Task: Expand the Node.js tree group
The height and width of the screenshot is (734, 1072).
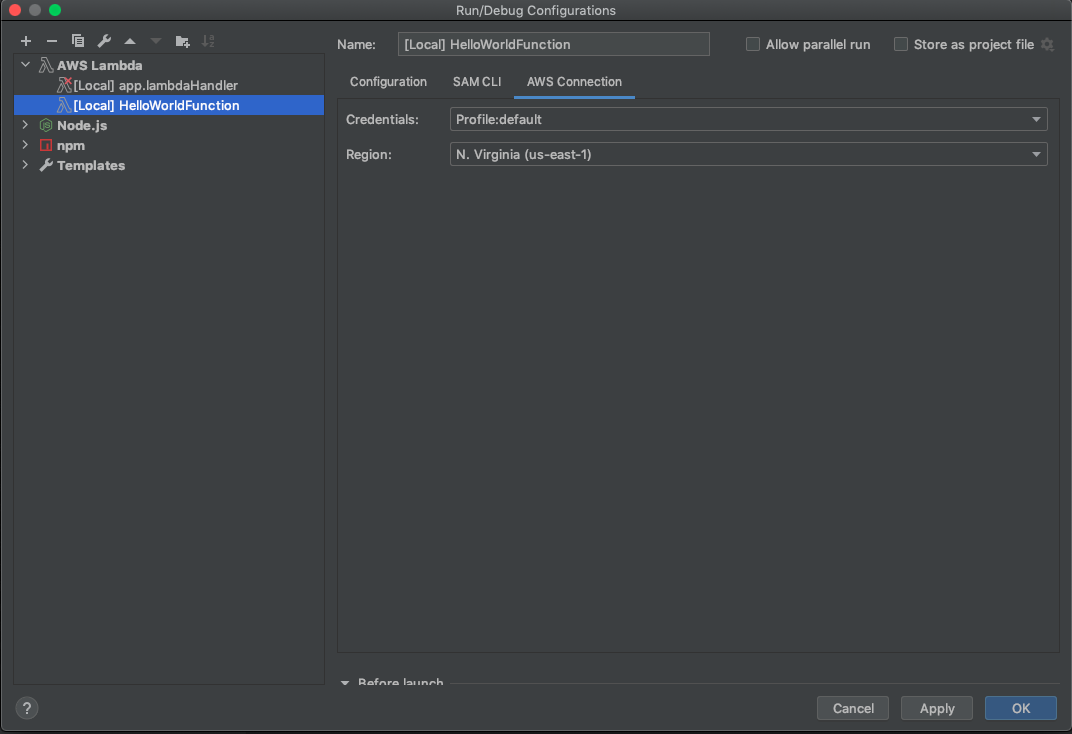Action: pos(25,125)
